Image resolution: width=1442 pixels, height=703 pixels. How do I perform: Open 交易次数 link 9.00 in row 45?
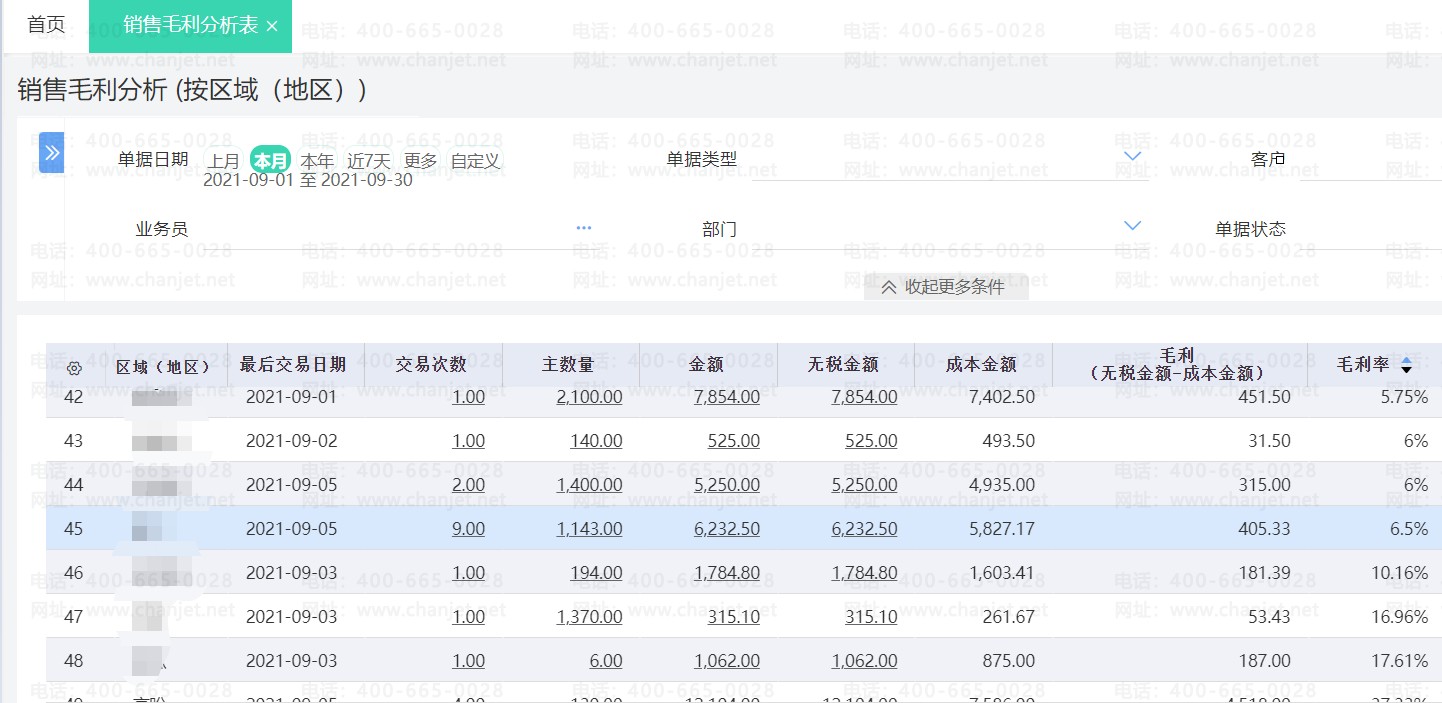[x=468, y=529]
